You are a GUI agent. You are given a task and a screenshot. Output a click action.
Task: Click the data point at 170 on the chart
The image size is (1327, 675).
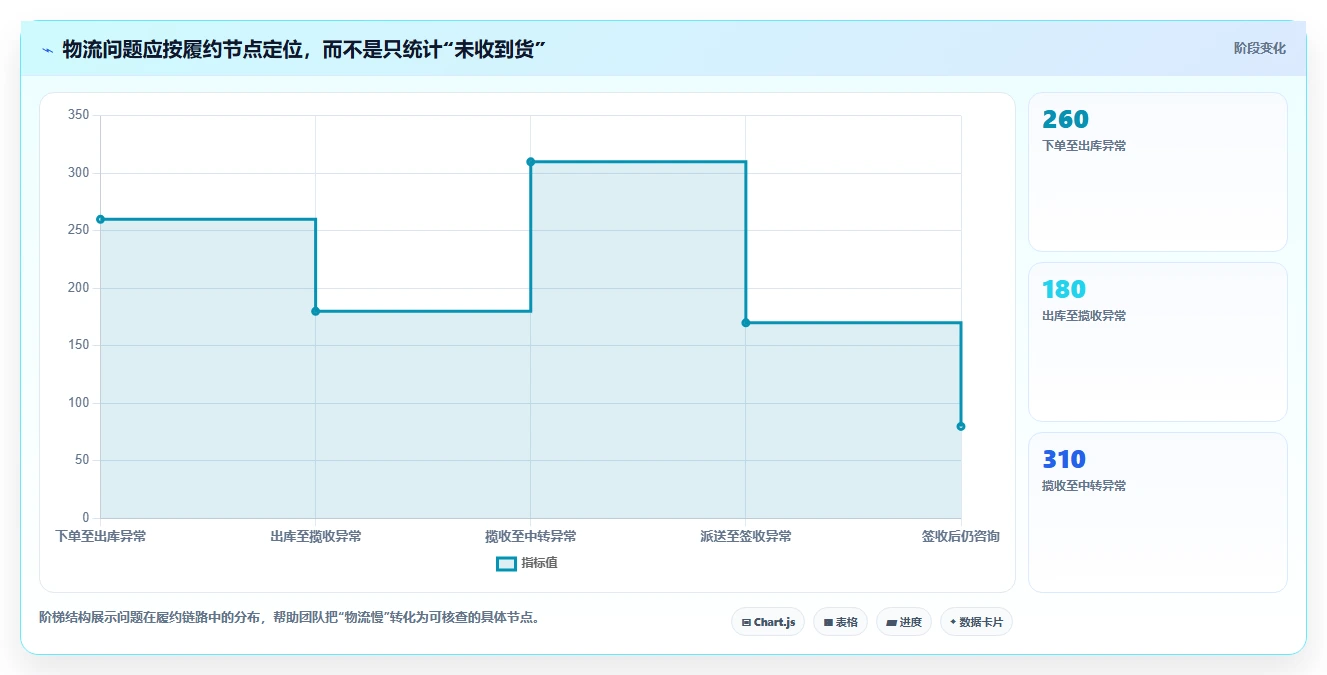[x=746, y=322]
